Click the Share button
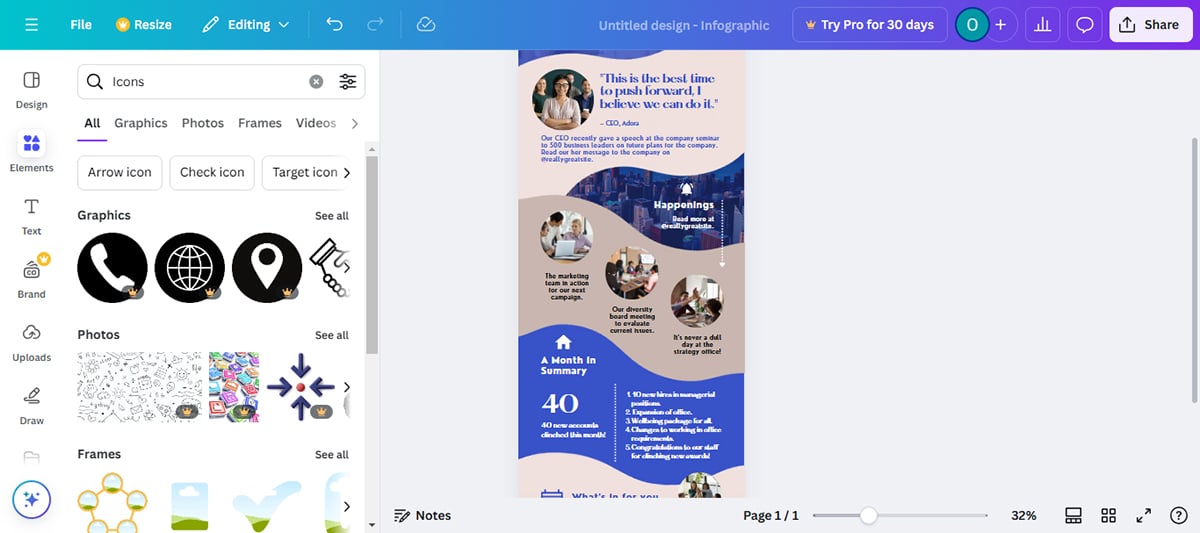The image size is (1200, 533). point(1149,25)
